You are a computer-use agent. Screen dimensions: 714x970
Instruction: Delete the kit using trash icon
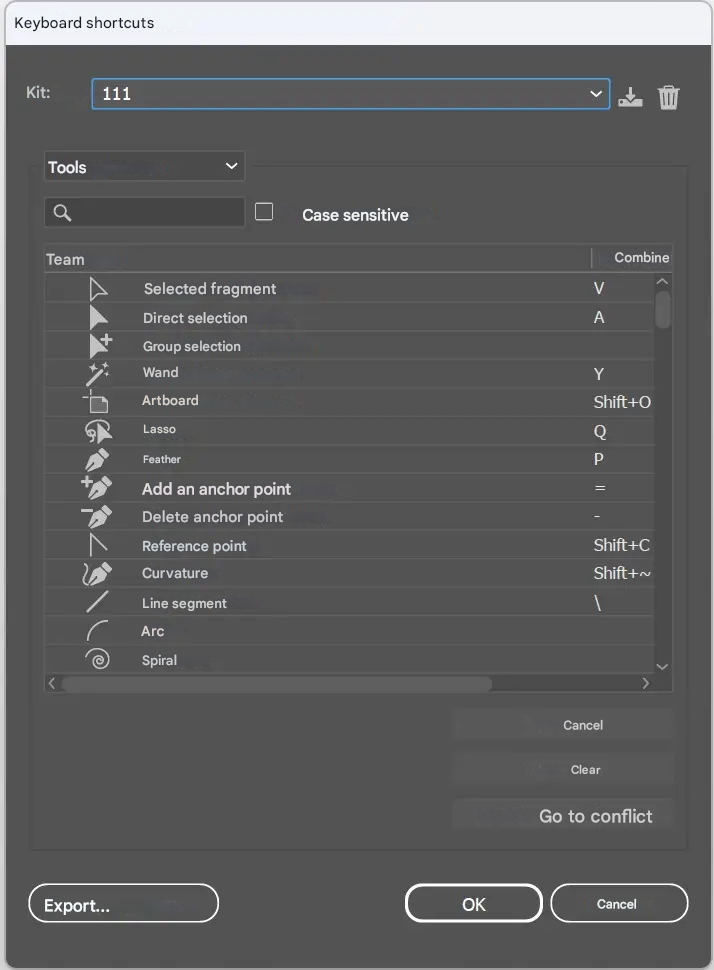tap(668, 96)
